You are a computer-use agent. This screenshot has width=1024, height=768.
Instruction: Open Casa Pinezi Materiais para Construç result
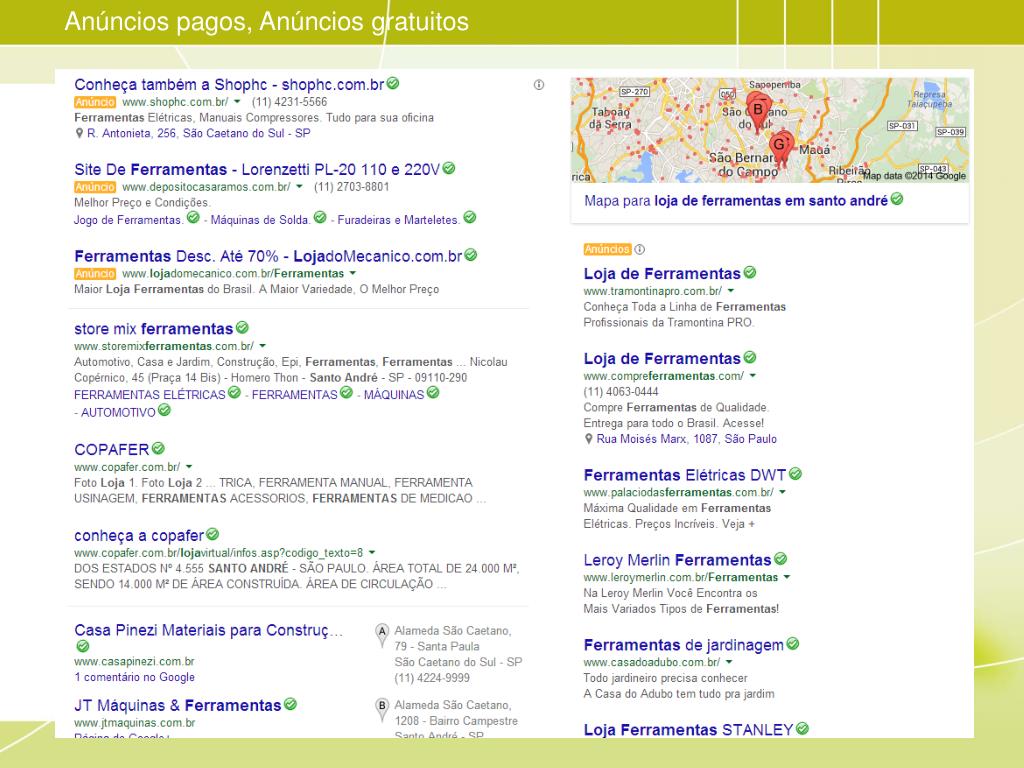(208, 630)
